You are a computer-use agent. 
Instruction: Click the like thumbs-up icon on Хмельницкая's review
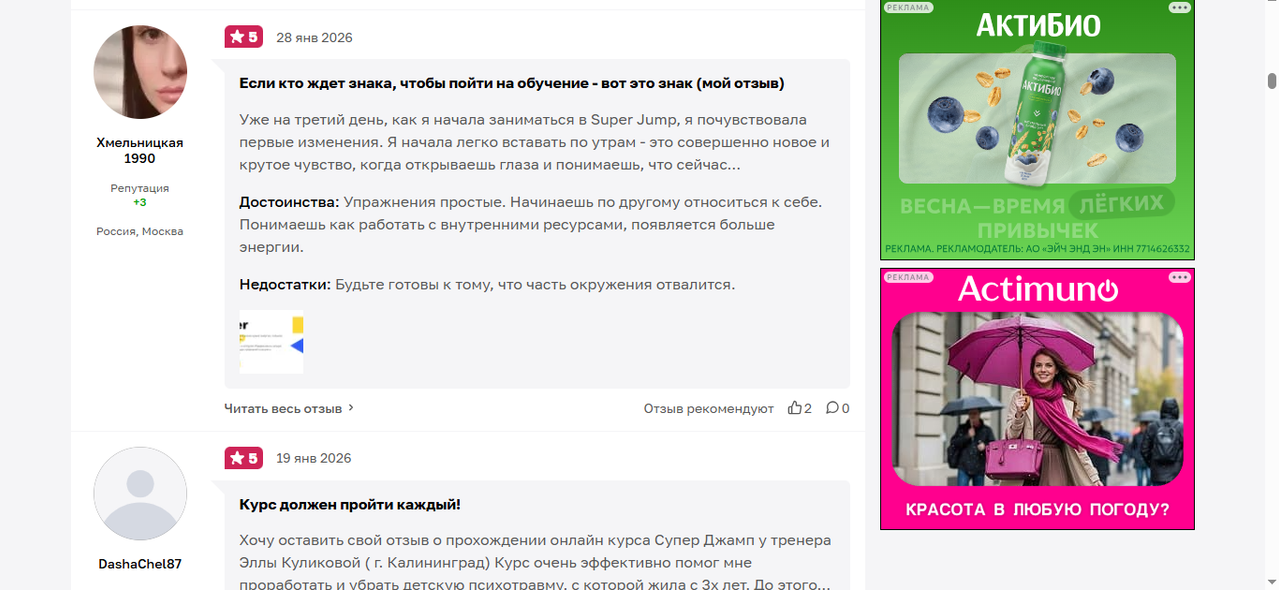tap(794, 408)
